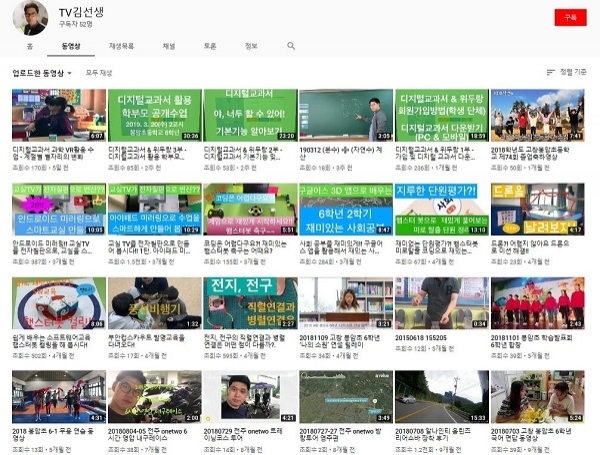
Task: Open the 정렬 기준 sort menu
Action: (x=566, y=73)
